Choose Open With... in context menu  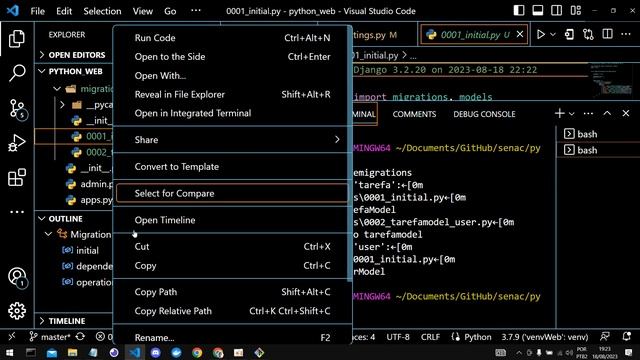coord(232,76)
